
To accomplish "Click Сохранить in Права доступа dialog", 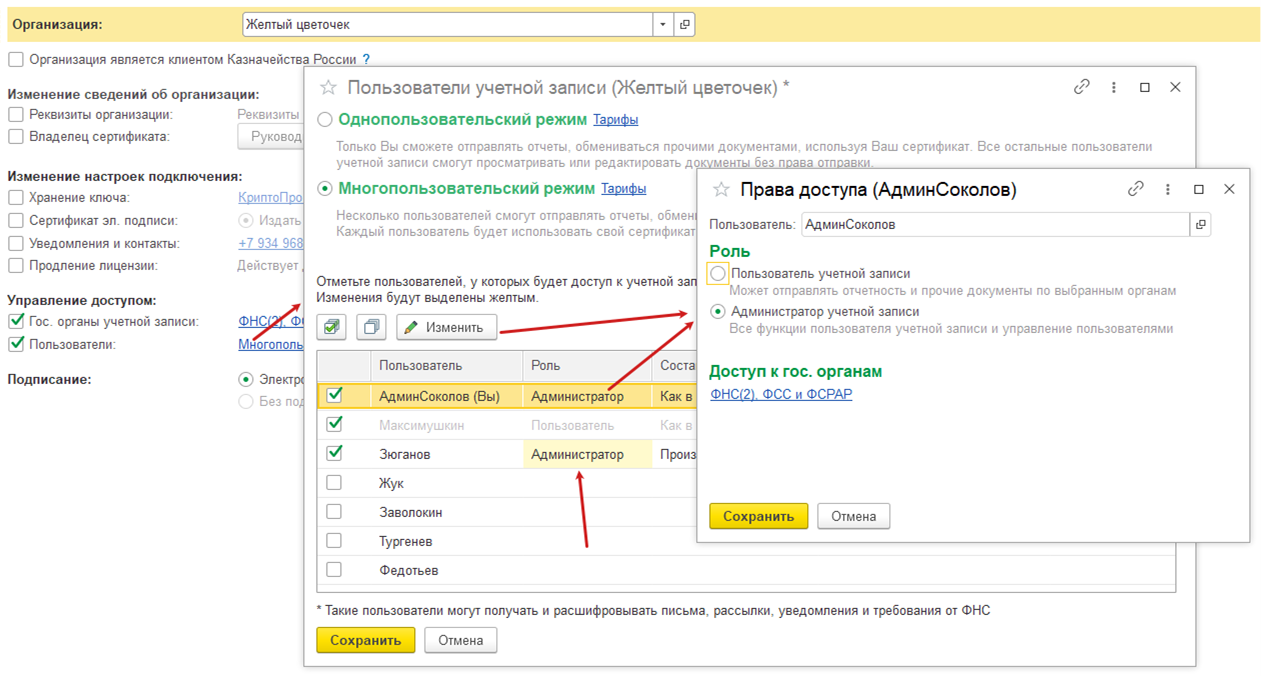I will point(758,516).
